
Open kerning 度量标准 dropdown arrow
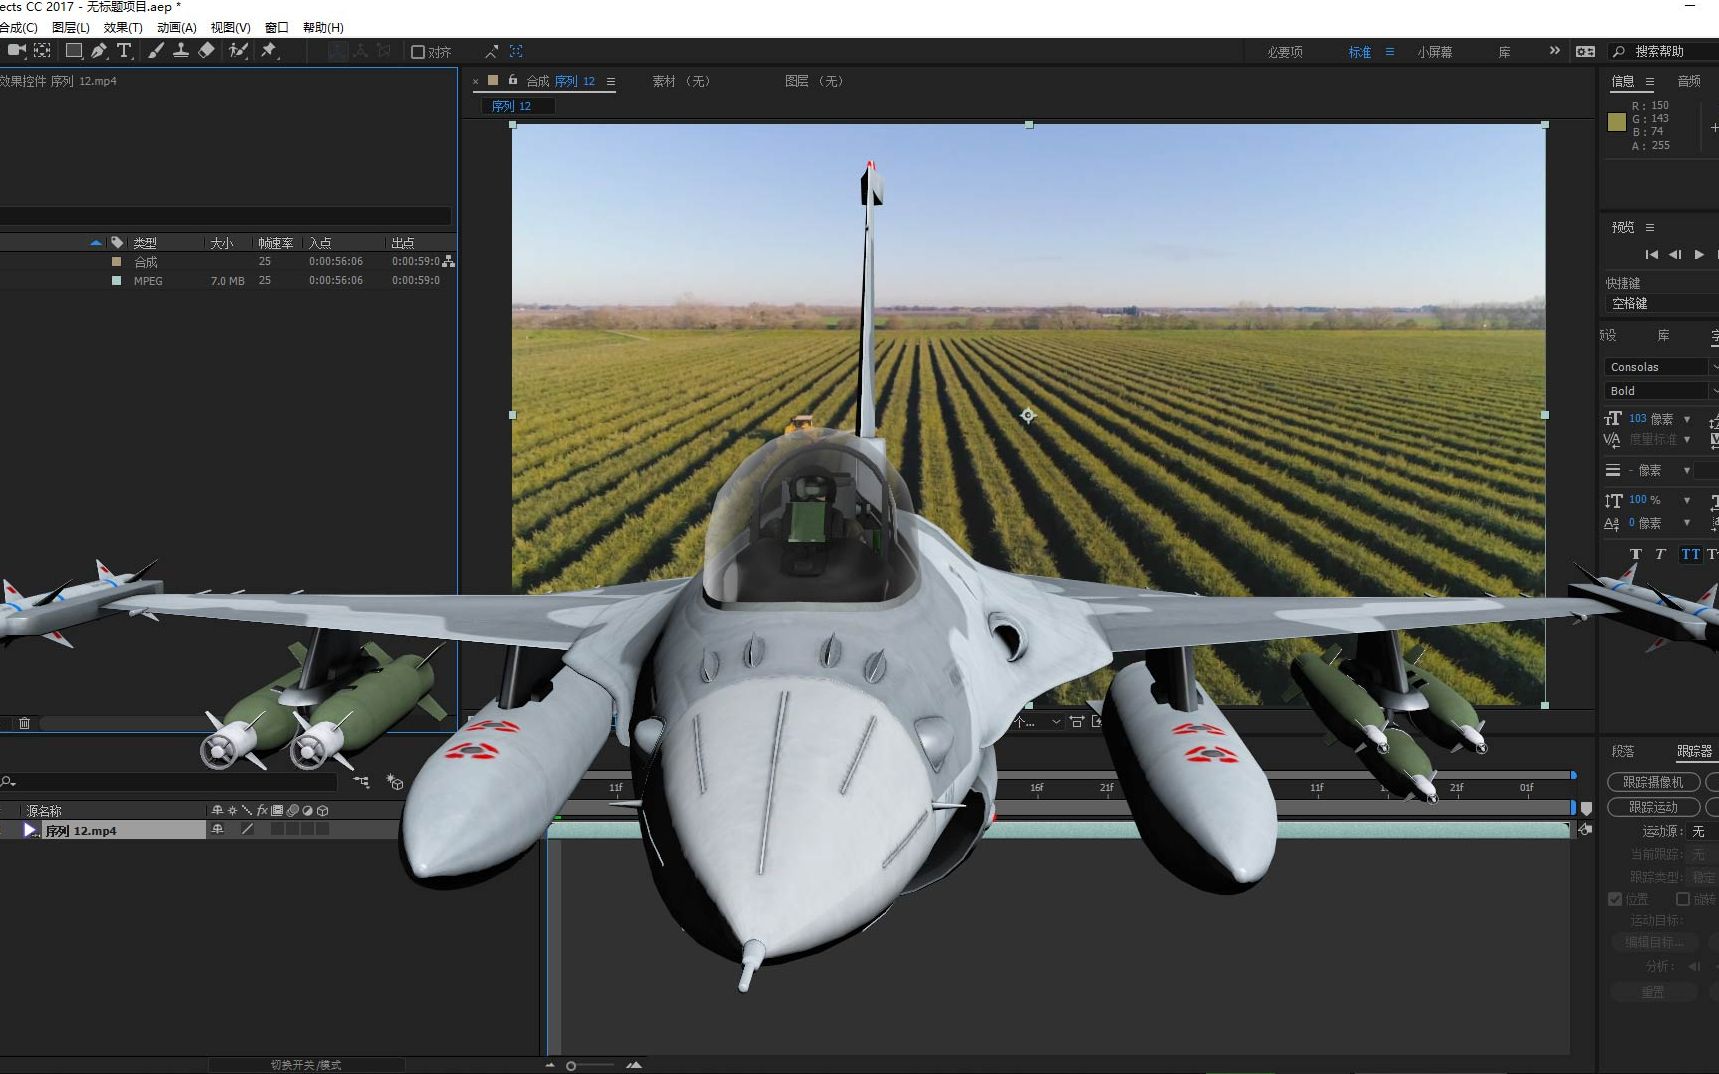(1687, 439)
